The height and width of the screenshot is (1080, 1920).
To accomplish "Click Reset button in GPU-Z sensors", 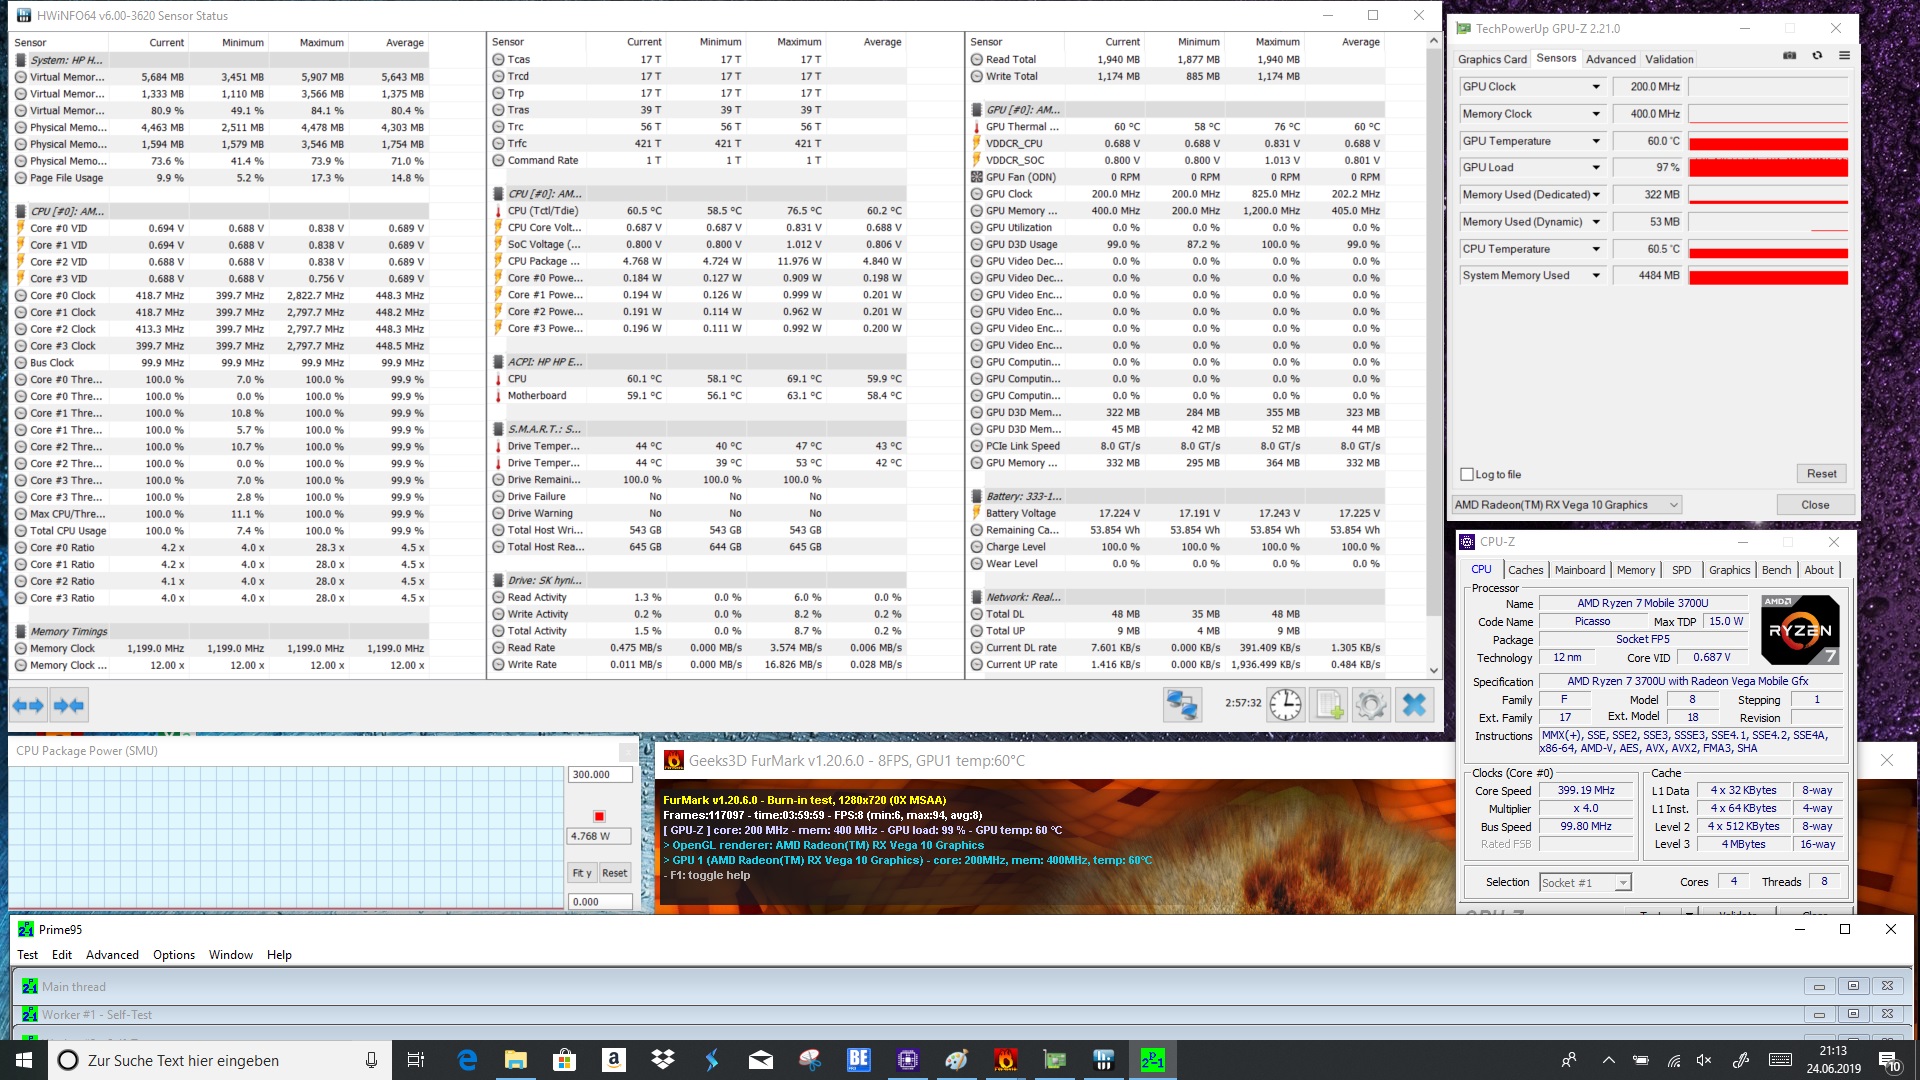I will pos(1821,474).
